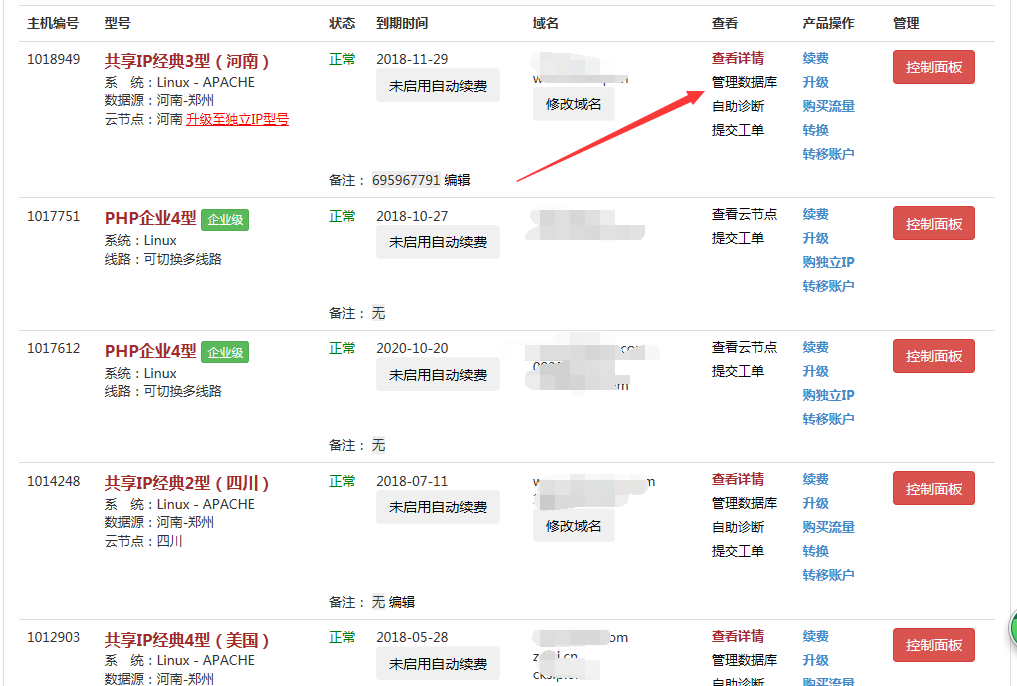This screenshot has width=1017, height=686.
Task: Click 编辑 next to remark 695967791
Action: click(457, 180)
